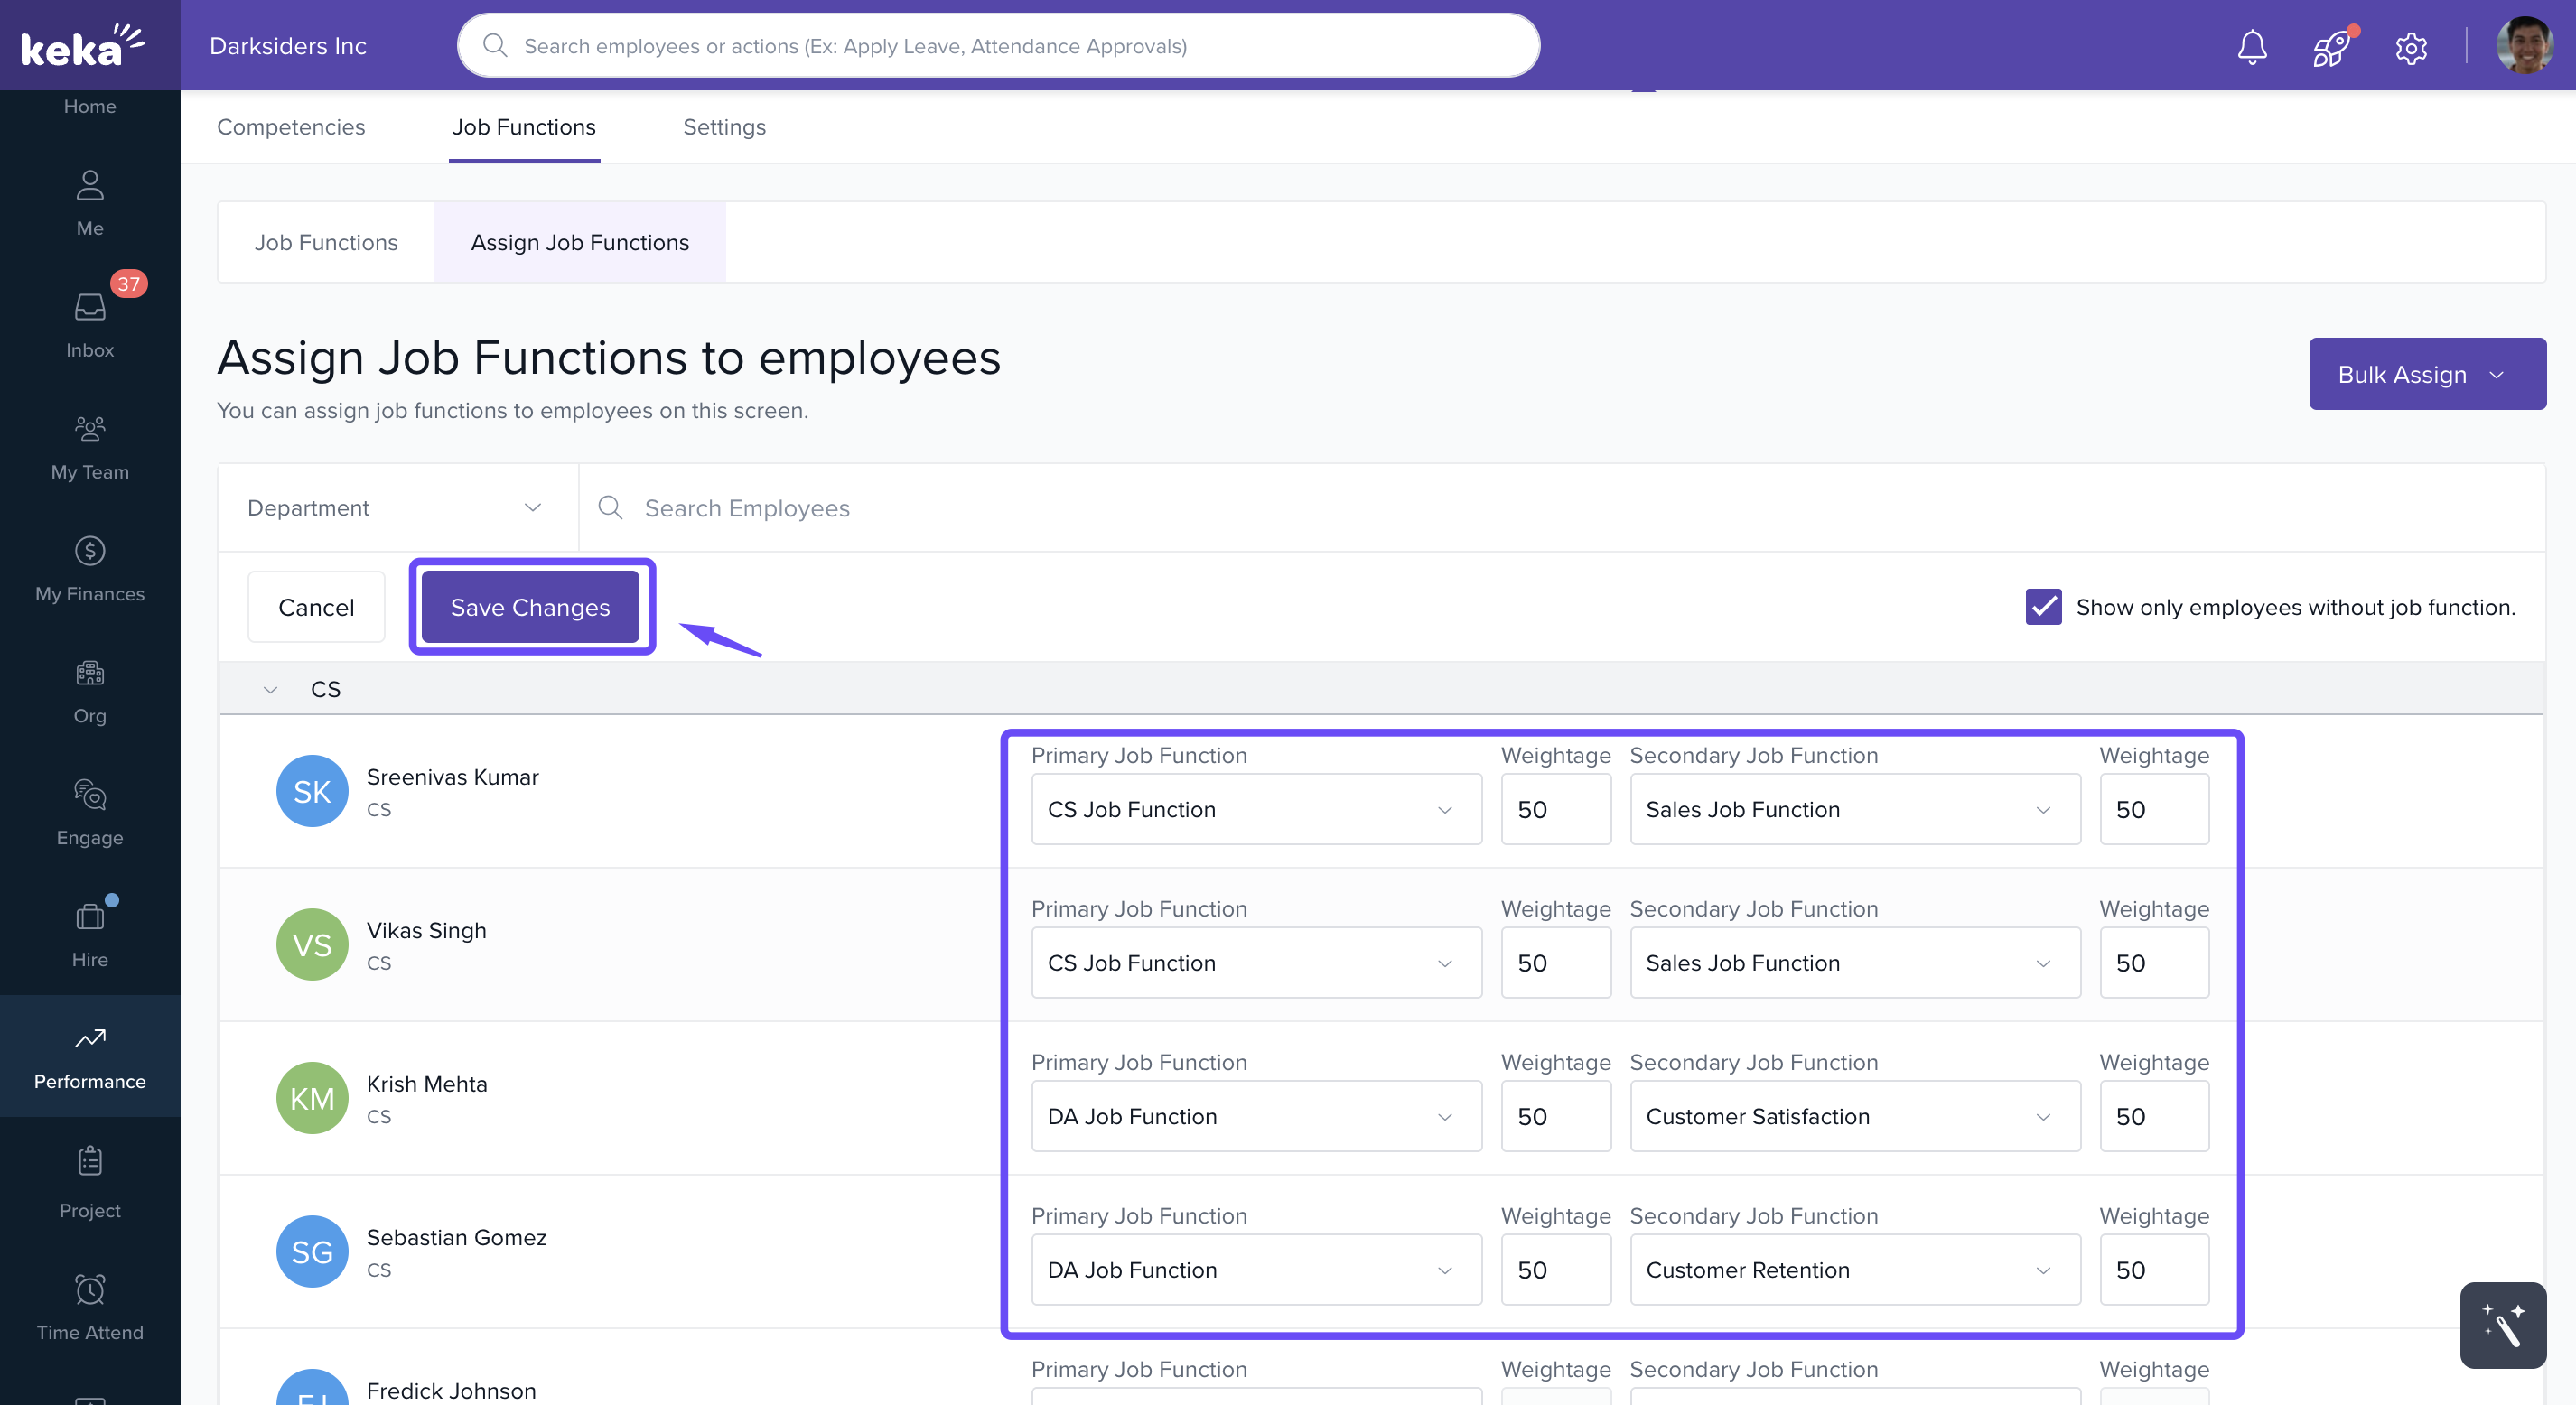Viewport: 2576px width, 1405px height.
Task: Click the Save Changes button
Action: (x=530, y=607)
